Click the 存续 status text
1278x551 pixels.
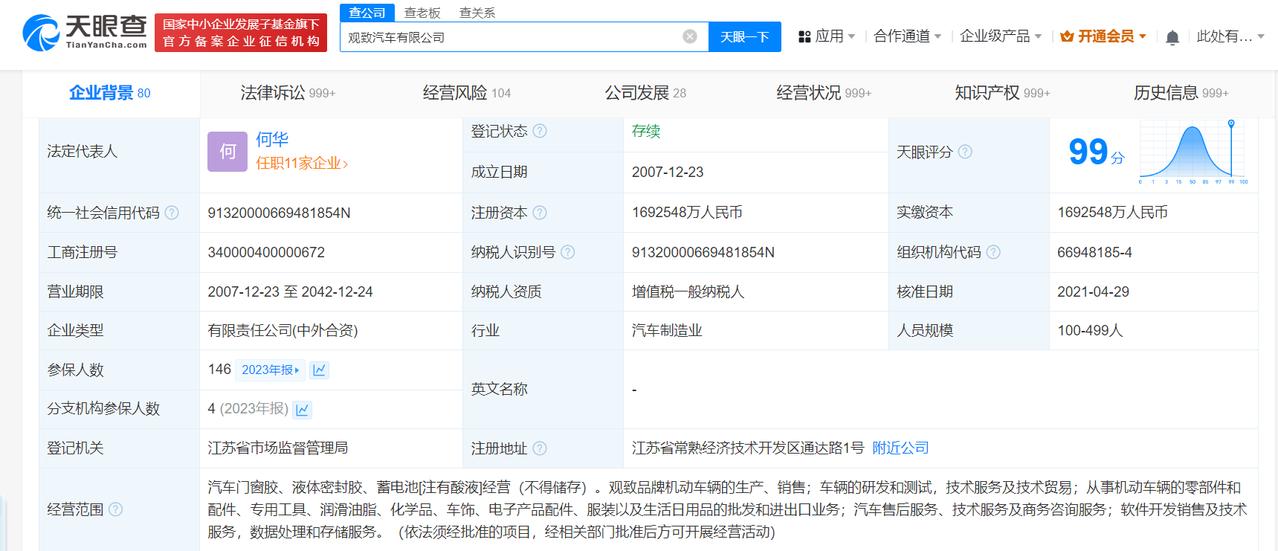[x=646, y=131]
